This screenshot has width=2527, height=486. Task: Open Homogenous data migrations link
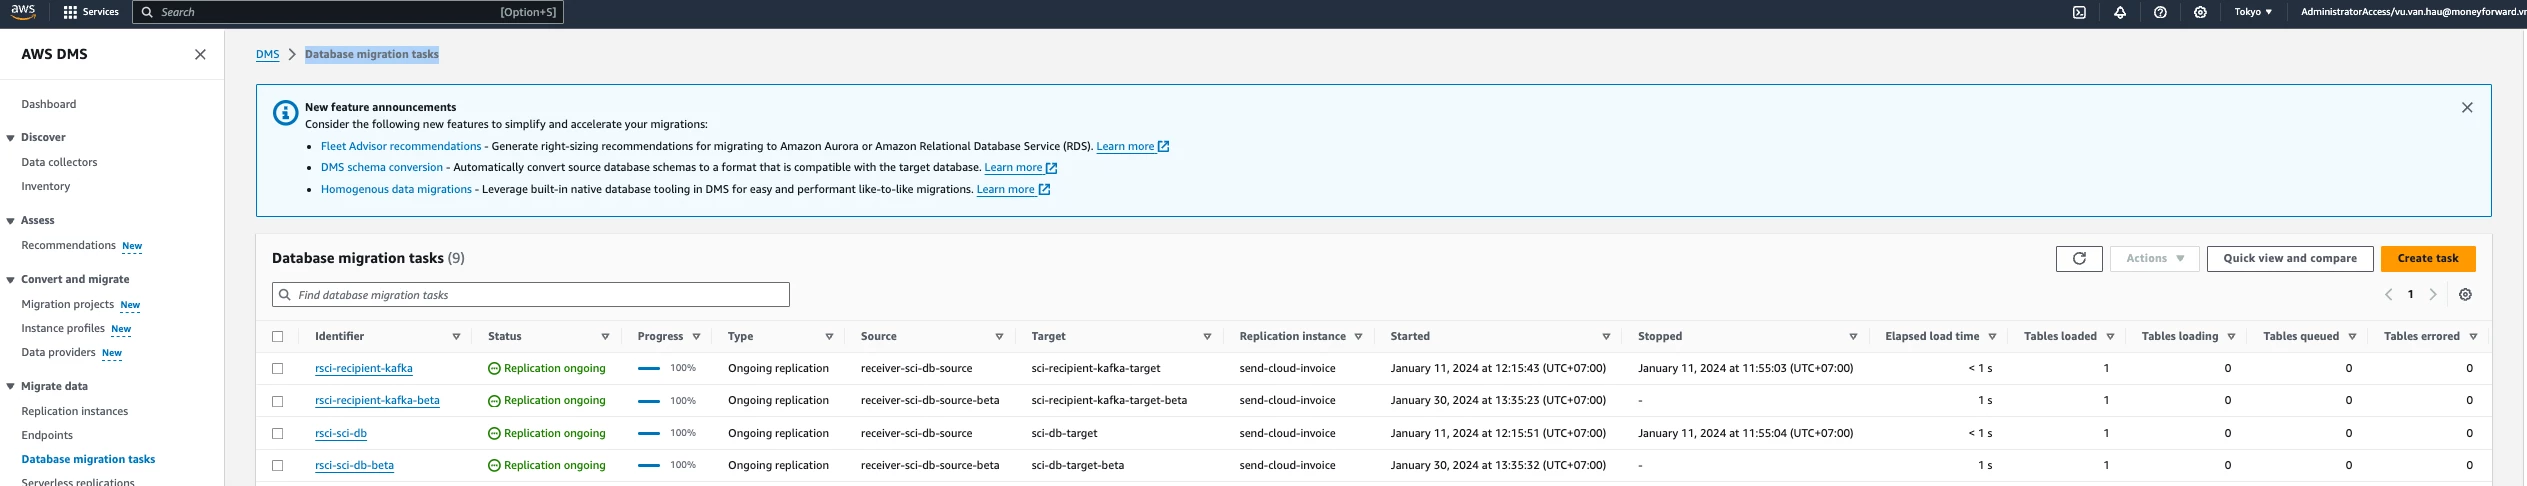tap(396, 189)
